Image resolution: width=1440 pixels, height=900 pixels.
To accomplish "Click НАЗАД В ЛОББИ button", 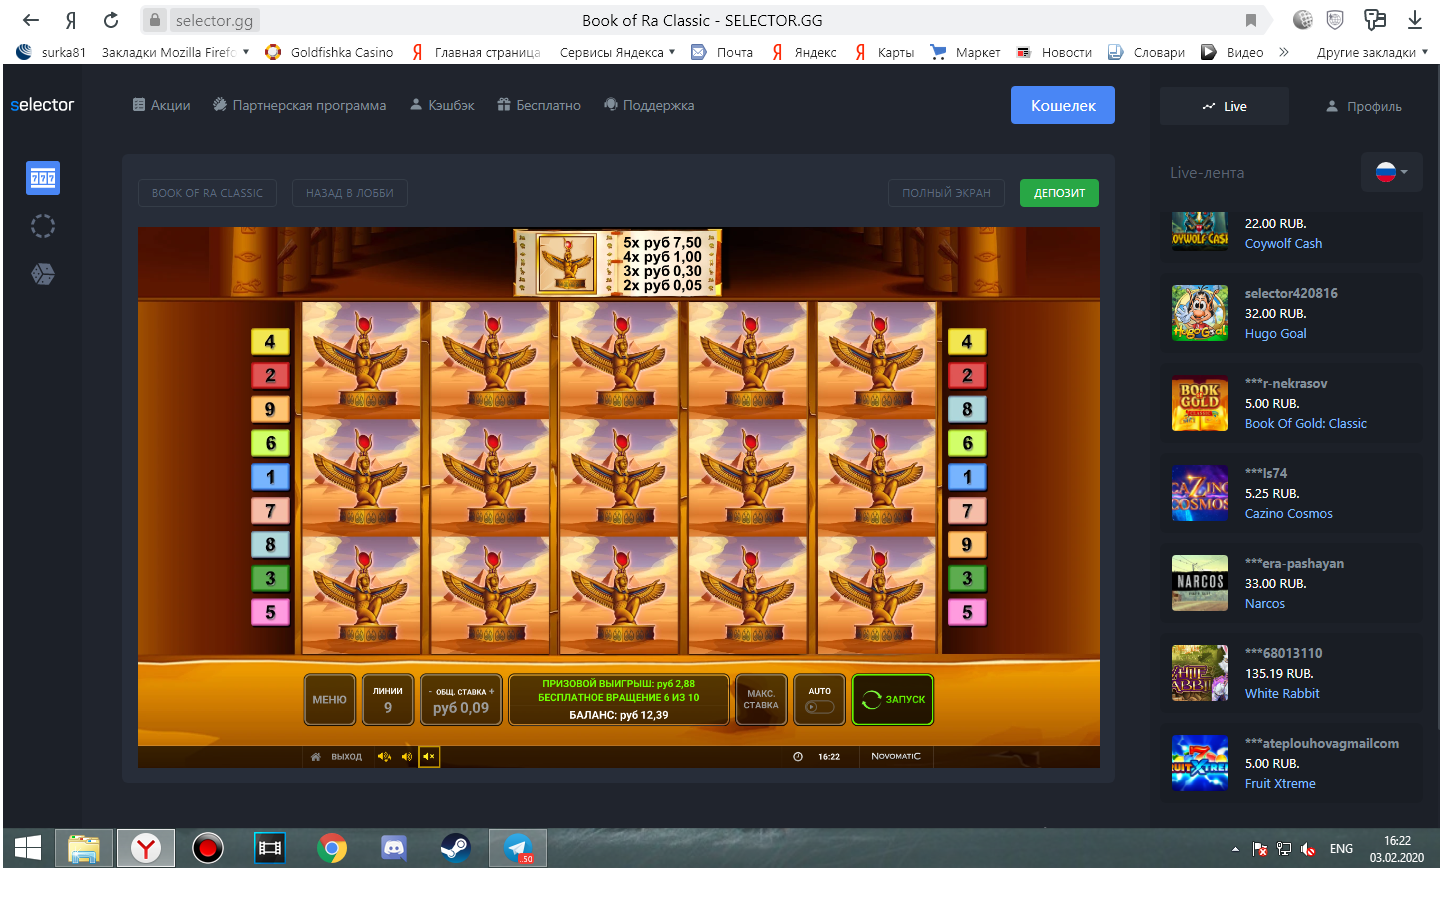I will pos(350,193).
